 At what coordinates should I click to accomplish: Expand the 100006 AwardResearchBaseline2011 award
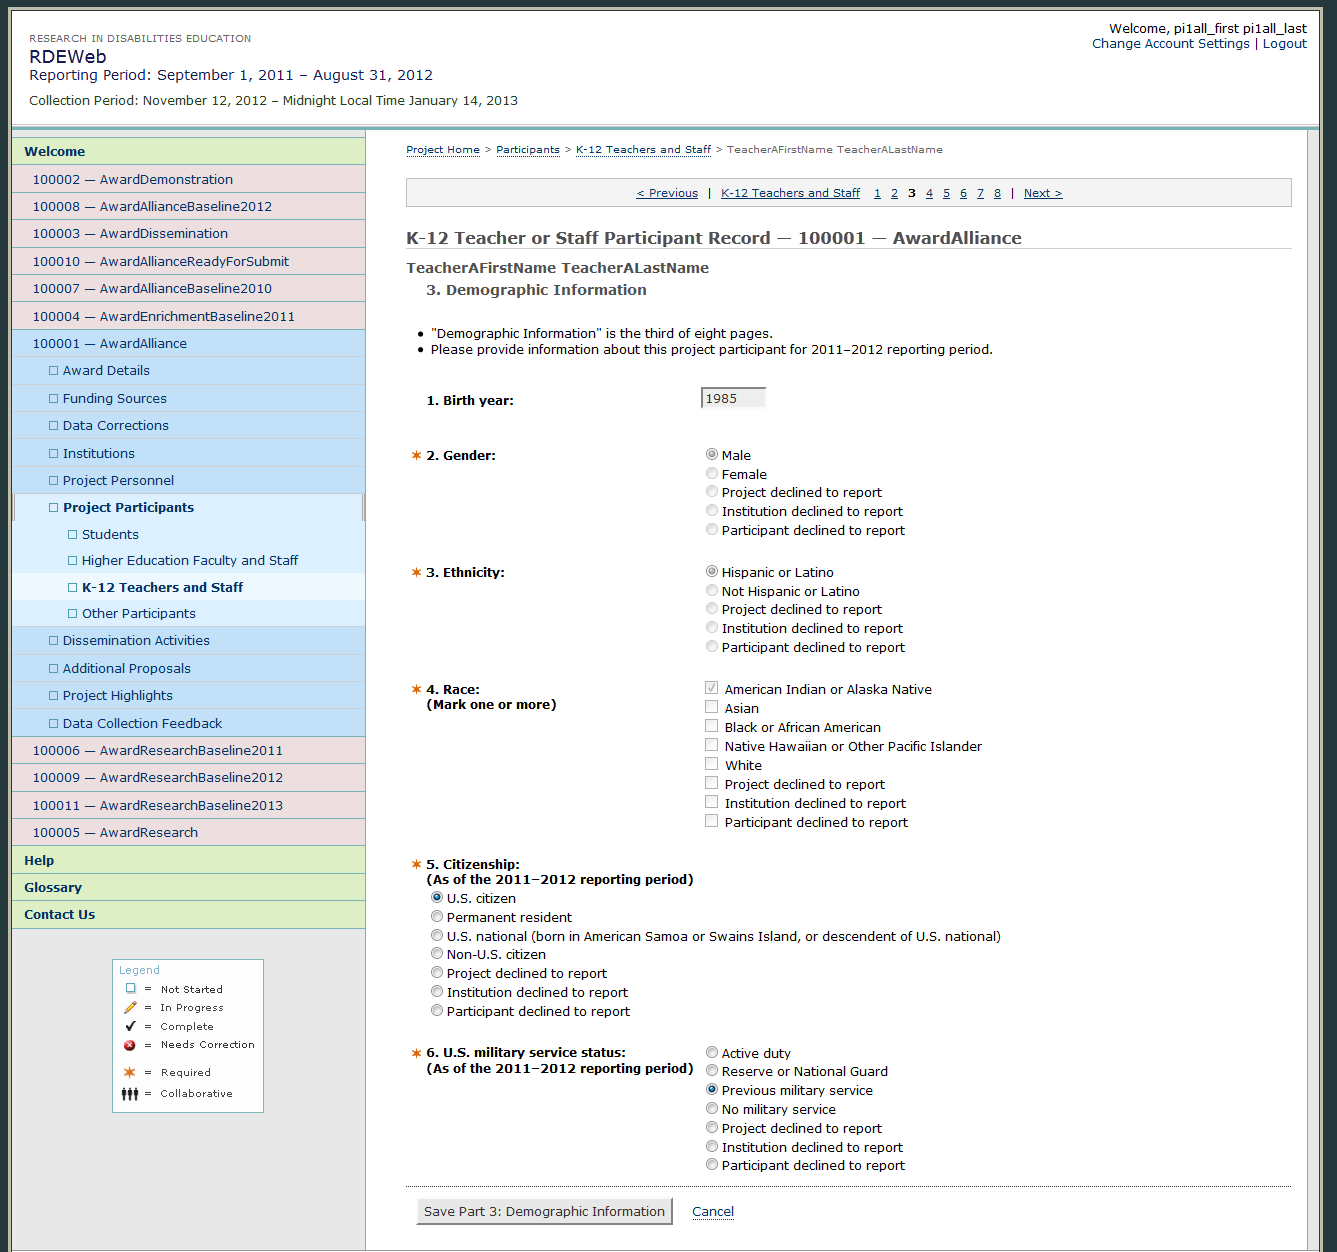pyautogui.click(x=157, y=751)
